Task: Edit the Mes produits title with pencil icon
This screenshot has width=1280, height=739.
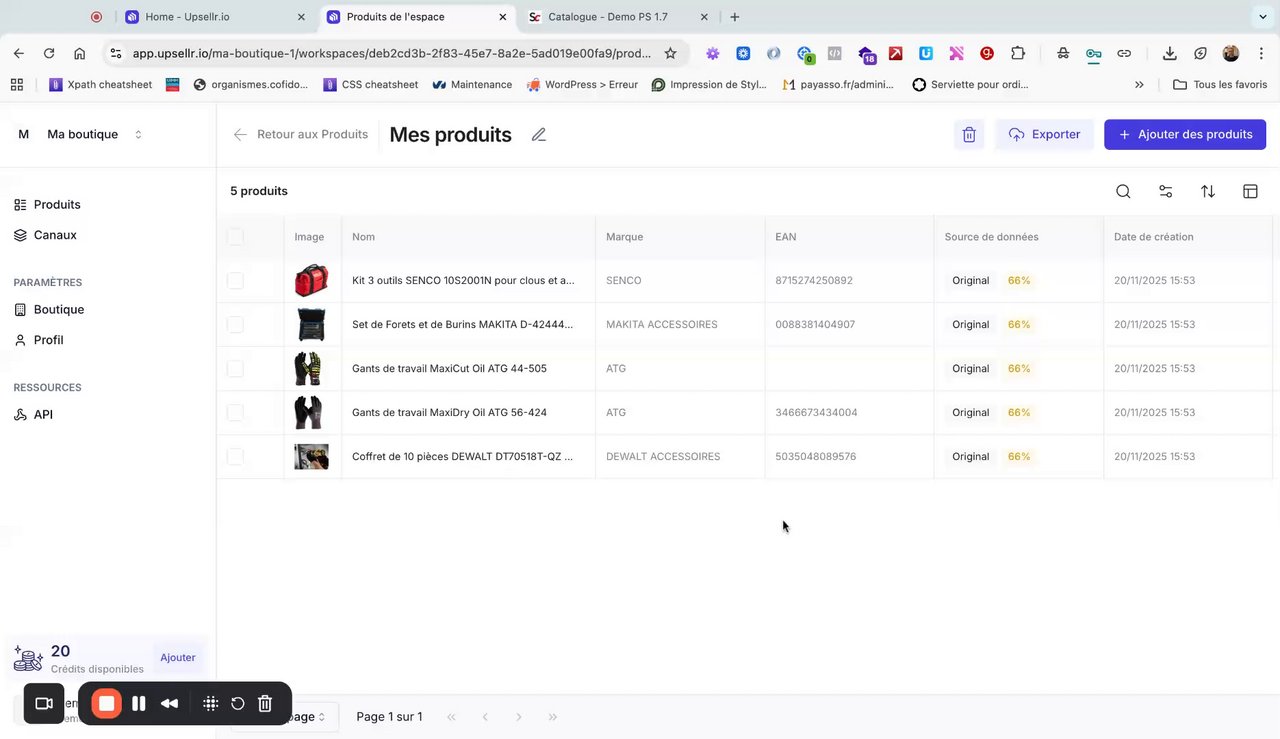Action: [x=539, y=134]
